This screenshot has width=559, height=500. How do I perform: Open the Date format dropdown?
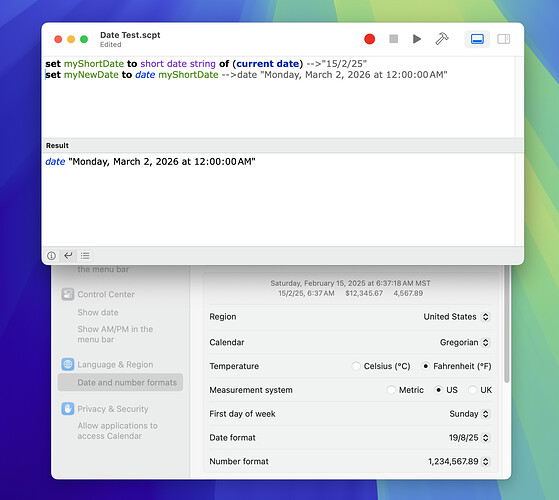pyautogui.click(x=469, y=438)
